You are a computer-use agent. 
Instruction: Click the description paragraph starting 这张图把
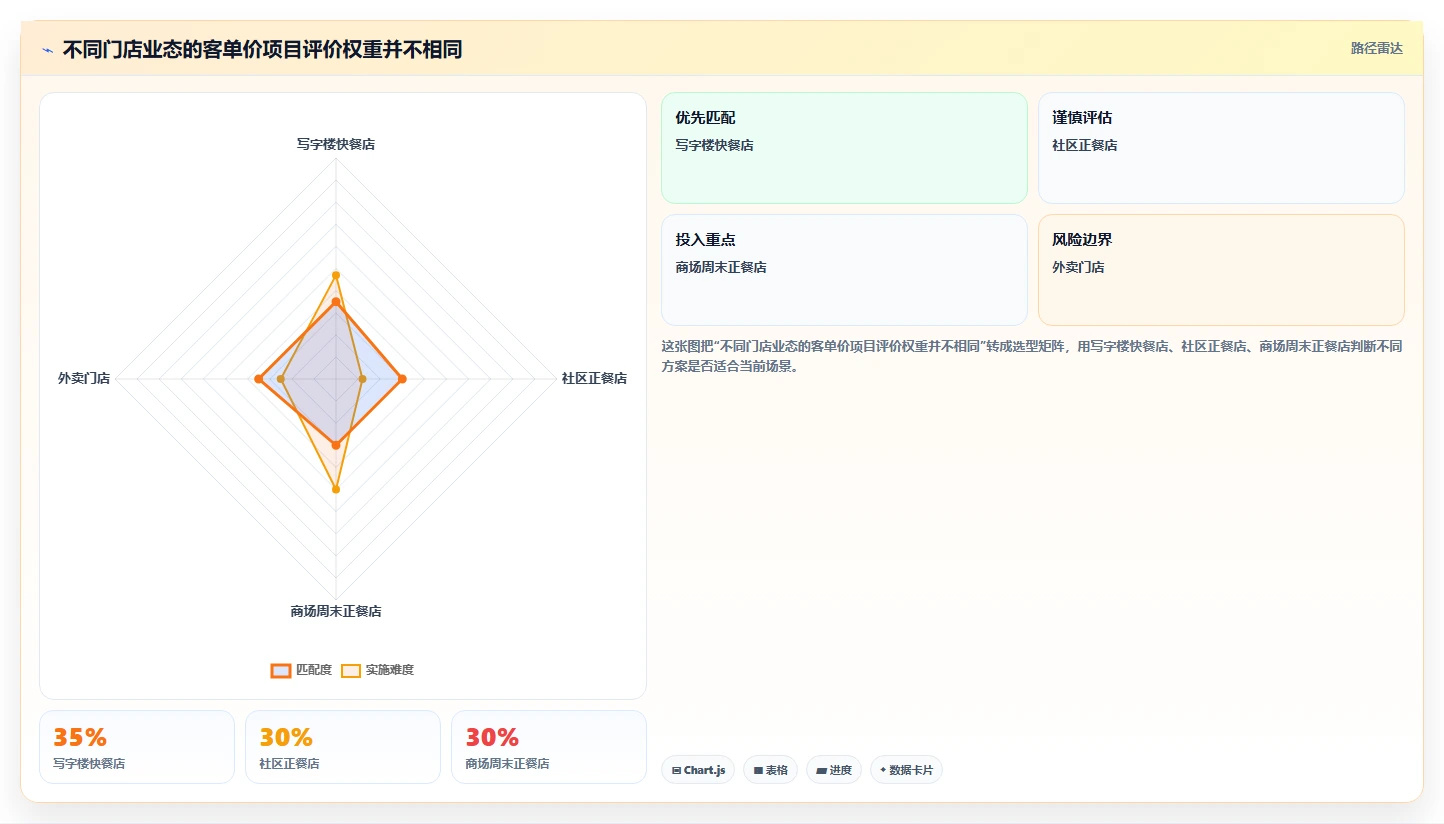pos(1032,356)
